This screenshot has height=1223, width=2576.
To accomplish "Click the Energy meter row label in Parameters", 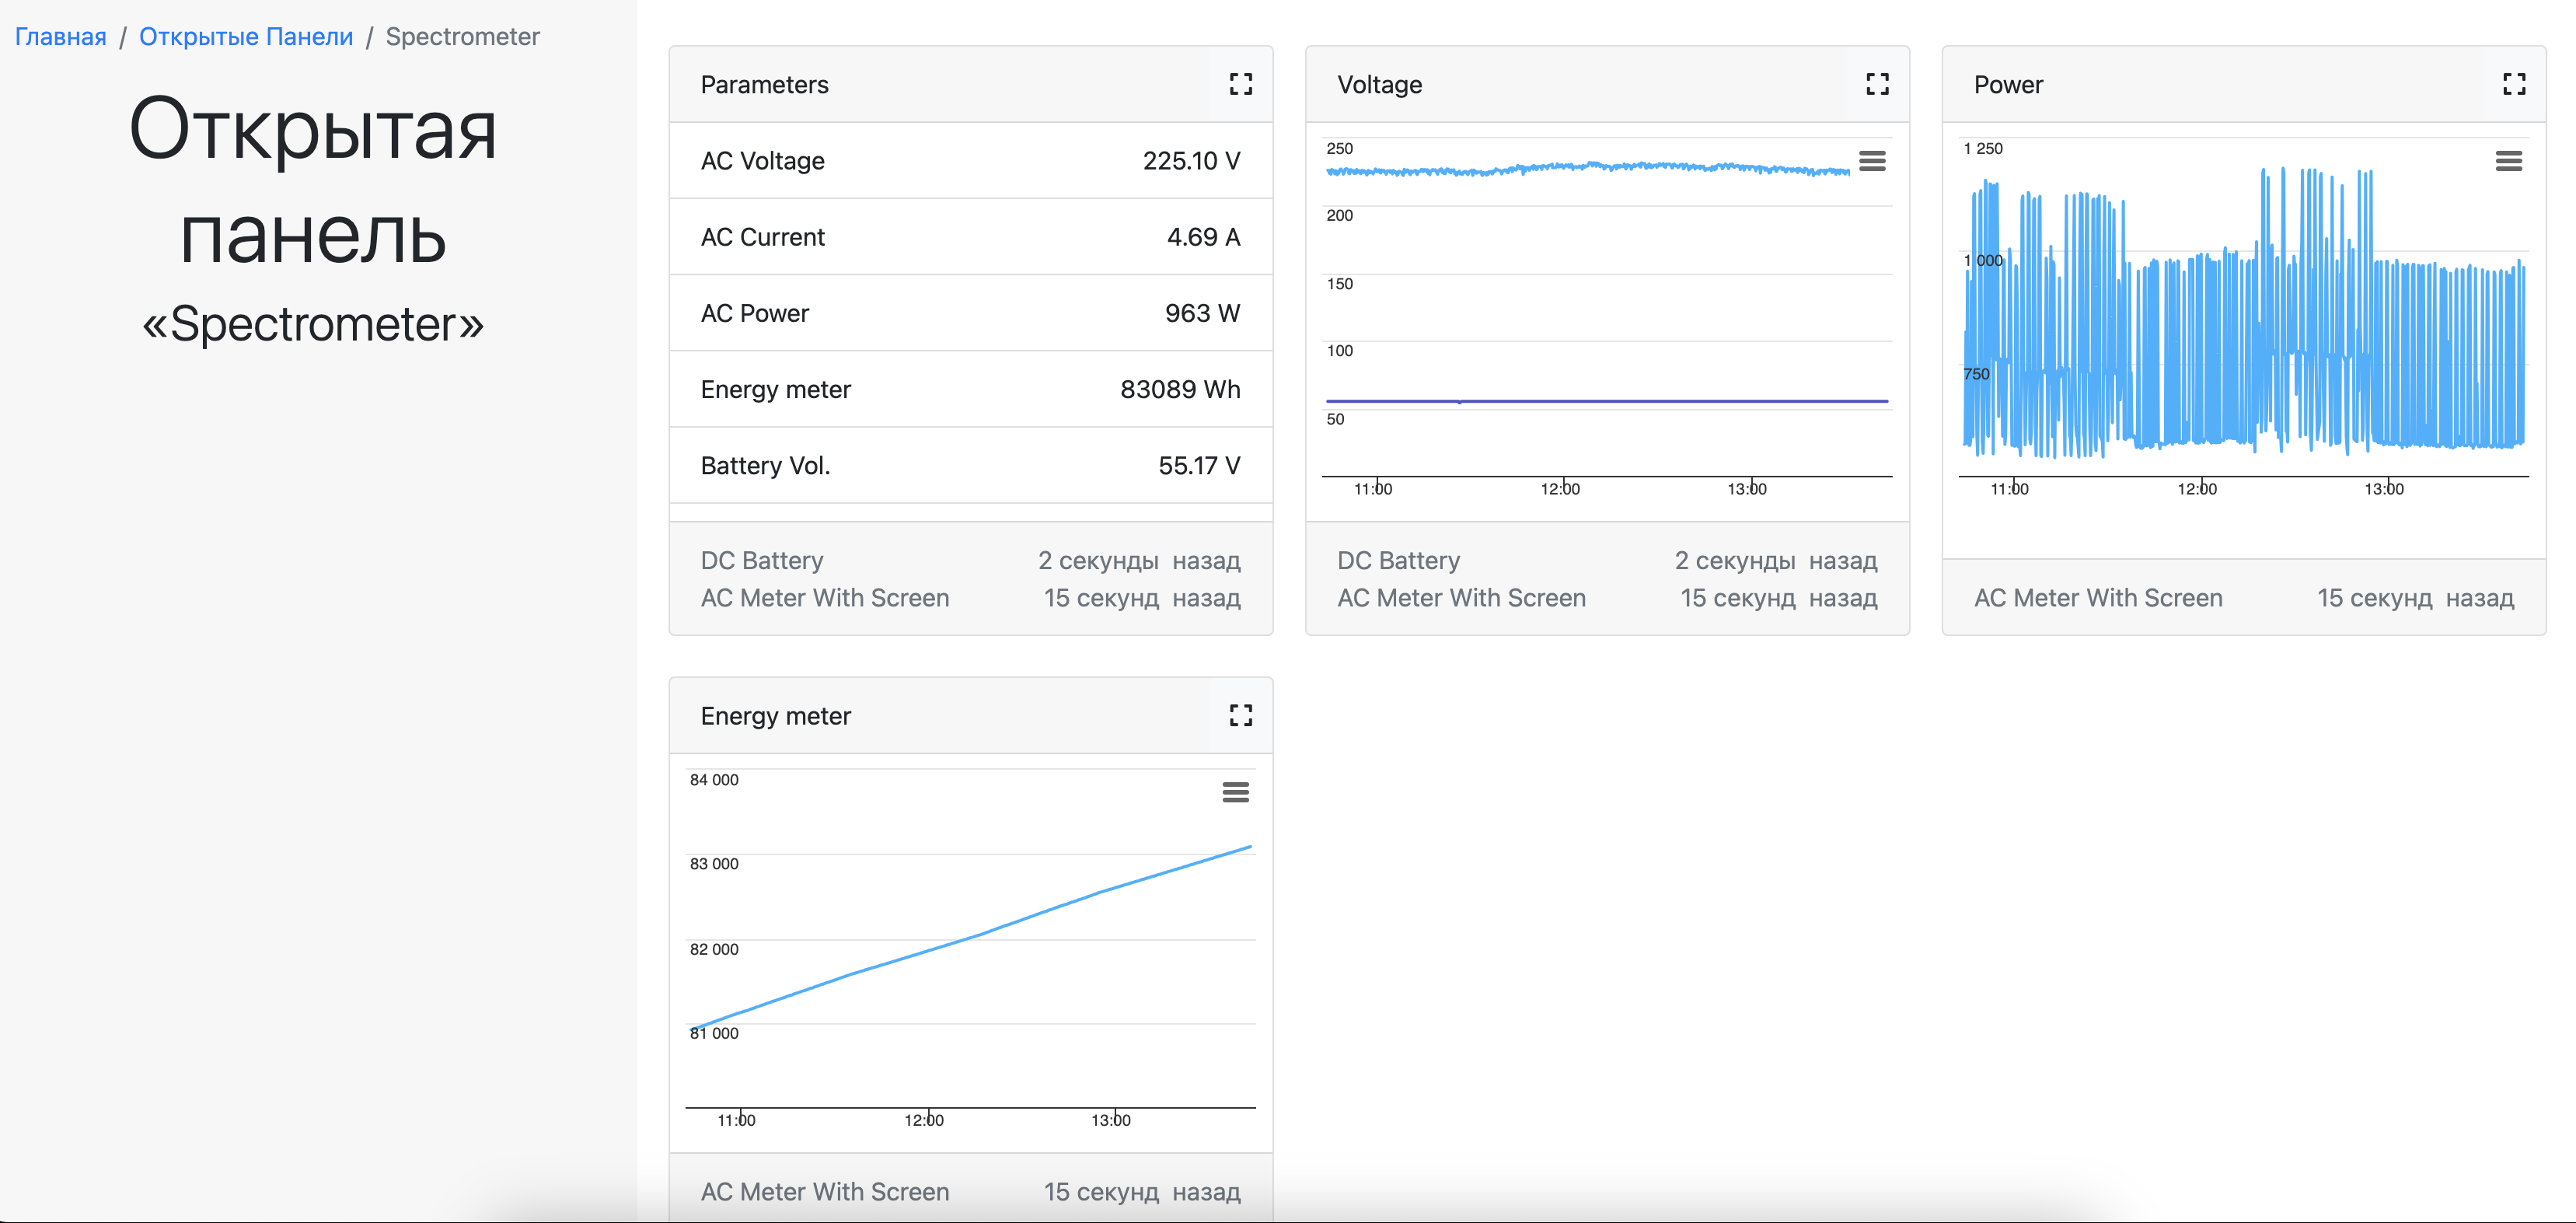I will click(x=775, y=389).
